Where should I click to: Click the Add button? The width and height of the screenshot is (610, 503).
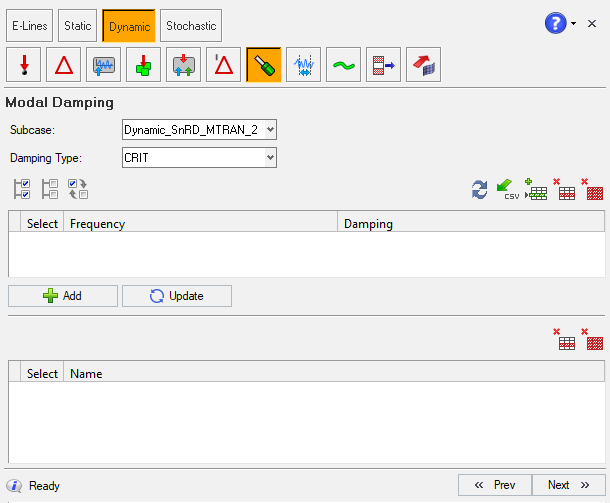point(62,296)
